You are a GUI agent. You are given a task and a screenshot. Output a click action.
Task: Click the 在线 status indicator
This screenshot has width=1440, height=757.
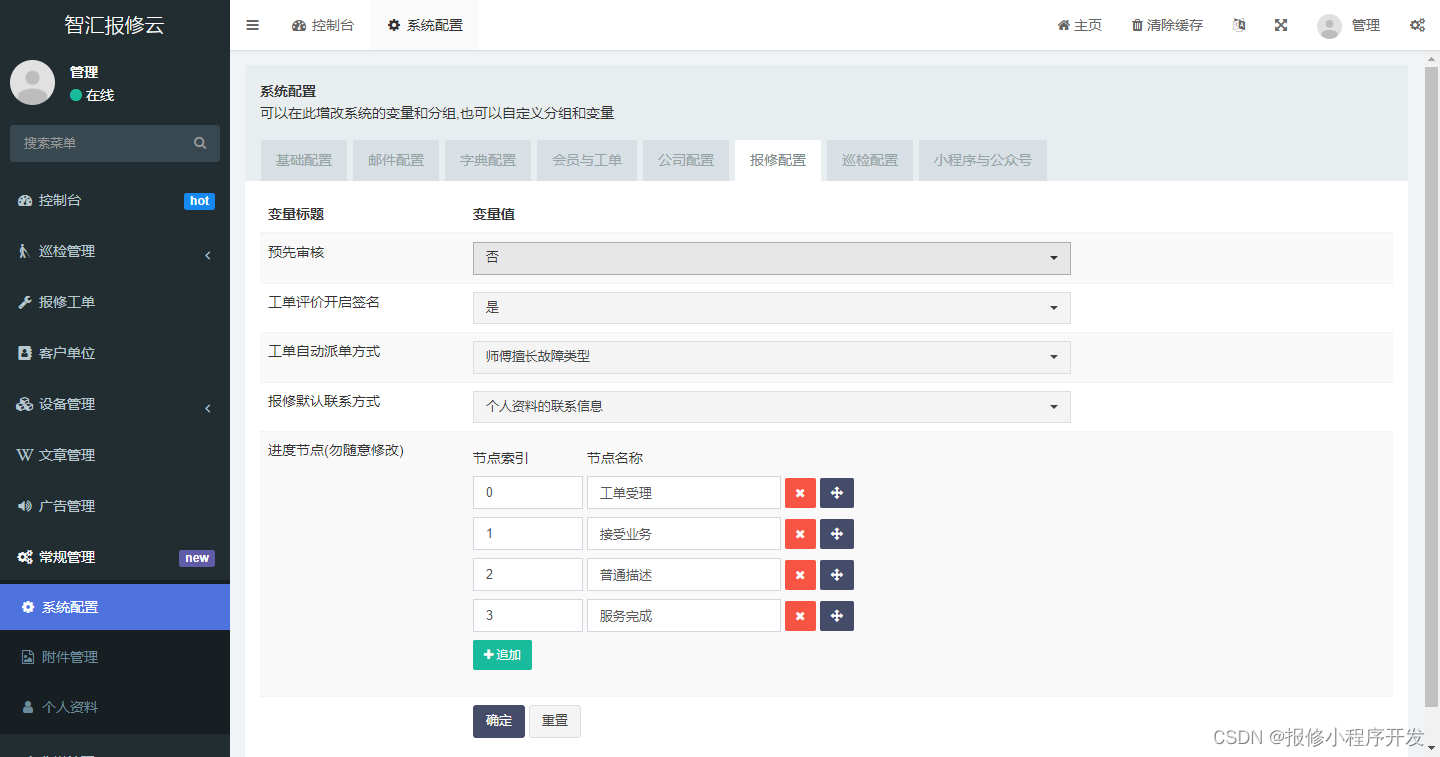[x=92, y=95]
